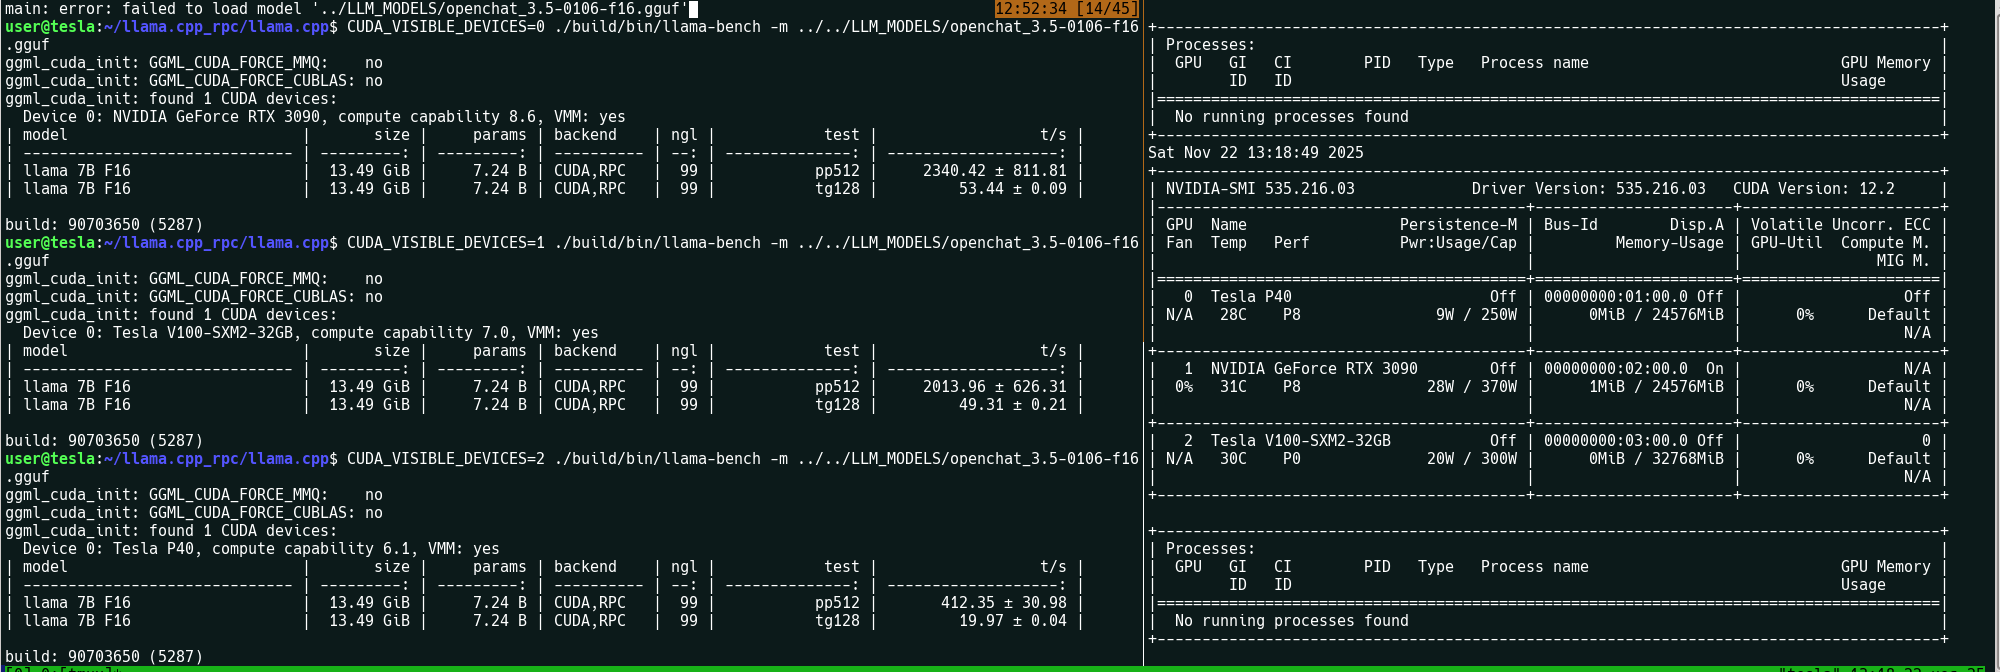Click the pp512 result '2013.96 ± 626.31'
This screenshot has width=2000, height=672.
tap(995, 387)
